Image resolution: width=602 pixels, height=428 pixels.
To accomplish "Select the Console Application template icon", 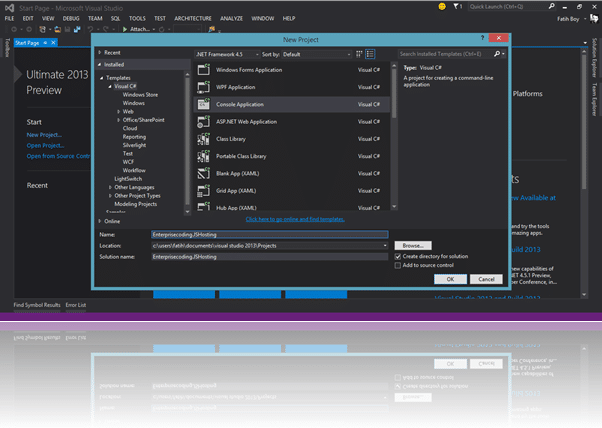I will click(203, 104).
